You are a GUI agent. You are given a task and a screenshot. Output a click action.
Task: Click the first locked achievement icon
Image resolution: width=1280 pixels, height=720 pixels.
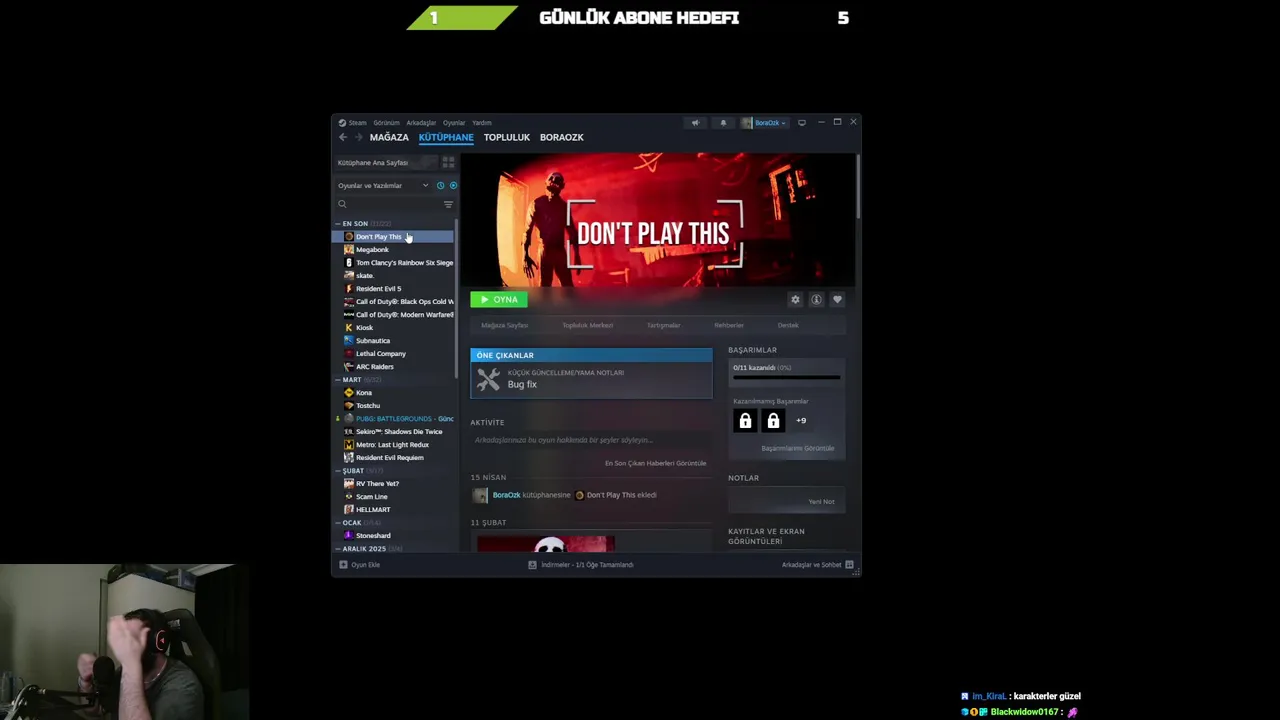click(x=745, y=421)
